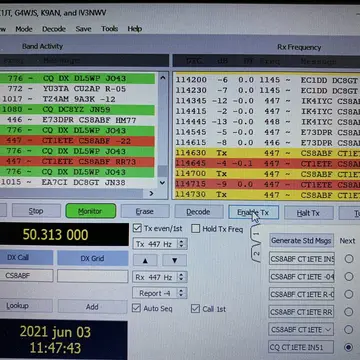Click Band Activity horizontal scroll right arrow
360x360 pixels.
151,193
